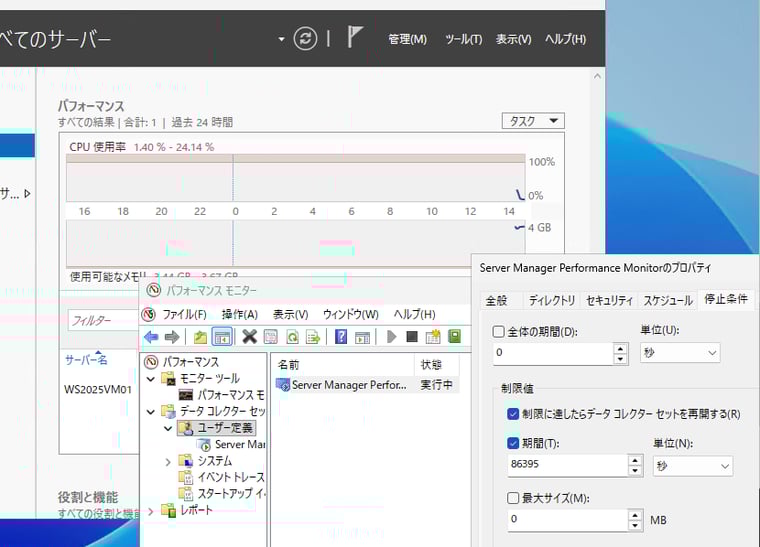Click the Export list toolbar icon
The image size is (760, 547).
313,337
